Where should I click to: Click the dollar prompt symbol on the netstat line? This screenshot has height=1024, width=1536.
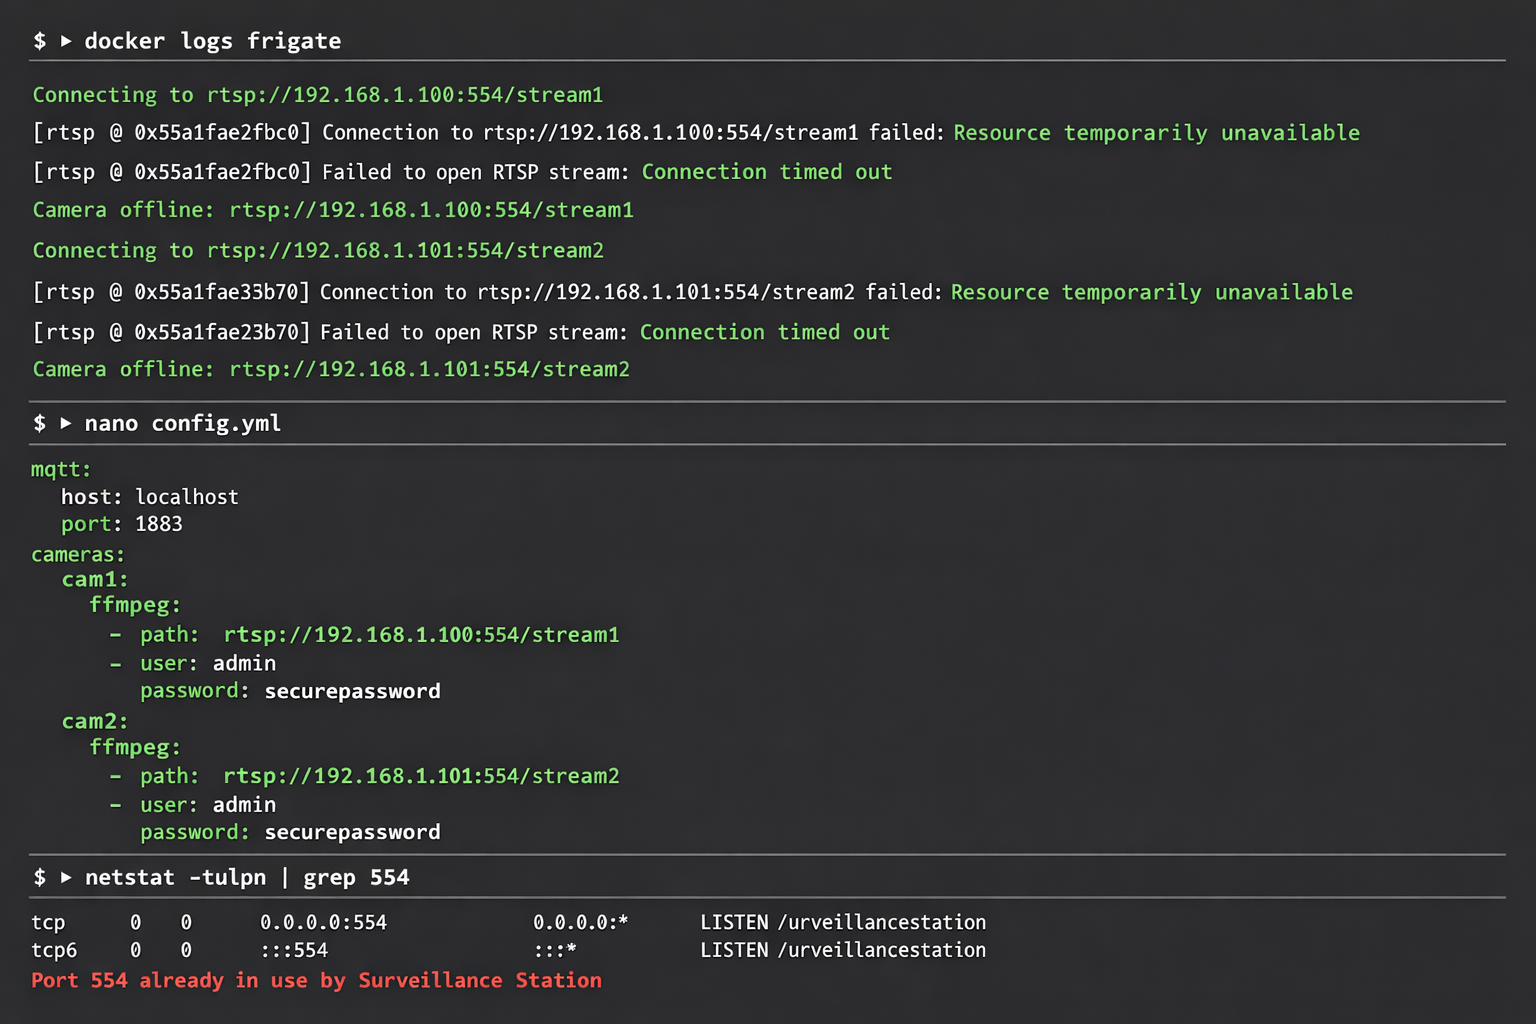(39, 877)
